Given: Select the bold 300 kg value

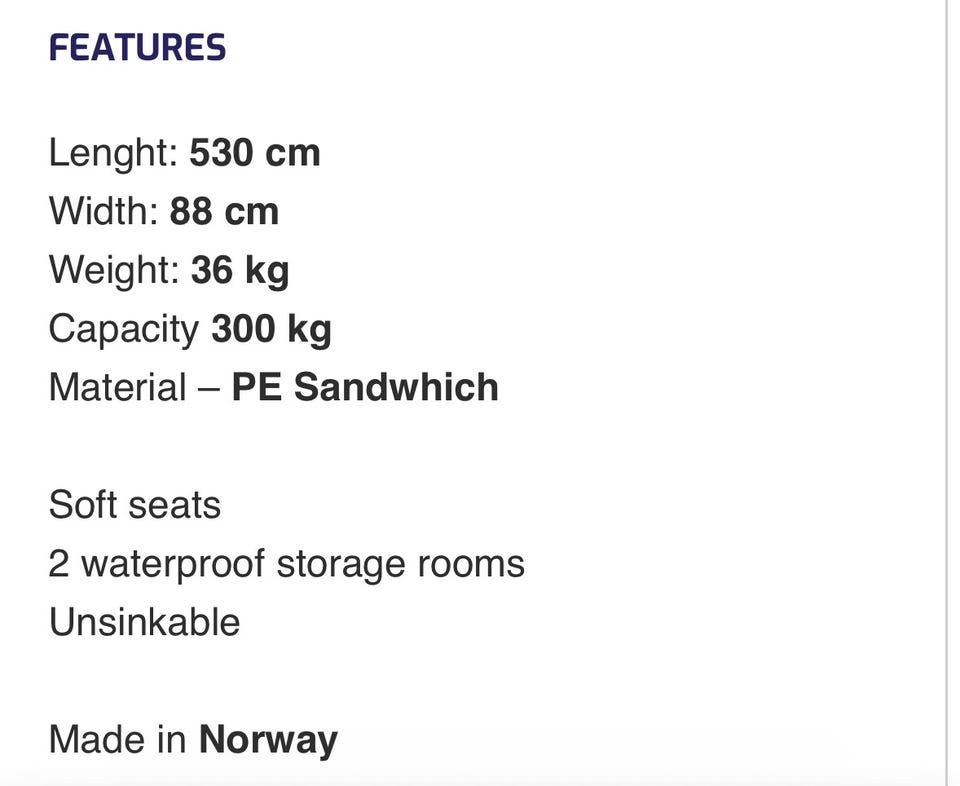Looking at the screenshot, I should click(x=271, y=329).
